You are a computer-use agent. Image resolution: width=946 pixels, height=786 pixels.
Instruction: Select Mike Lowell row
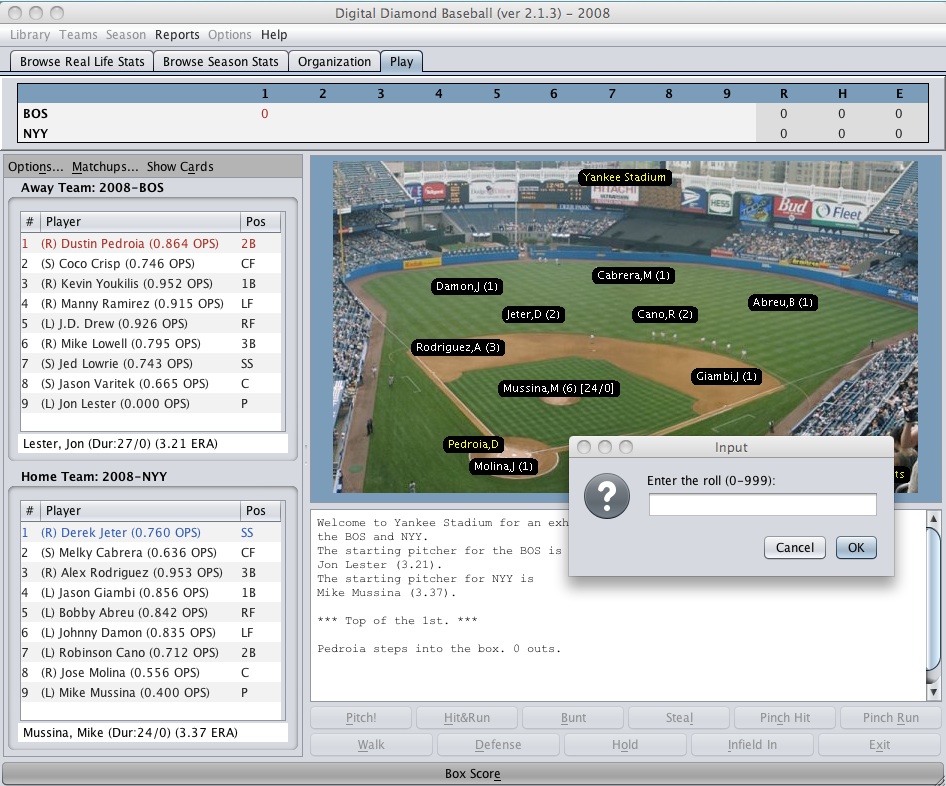coord(151,343)
